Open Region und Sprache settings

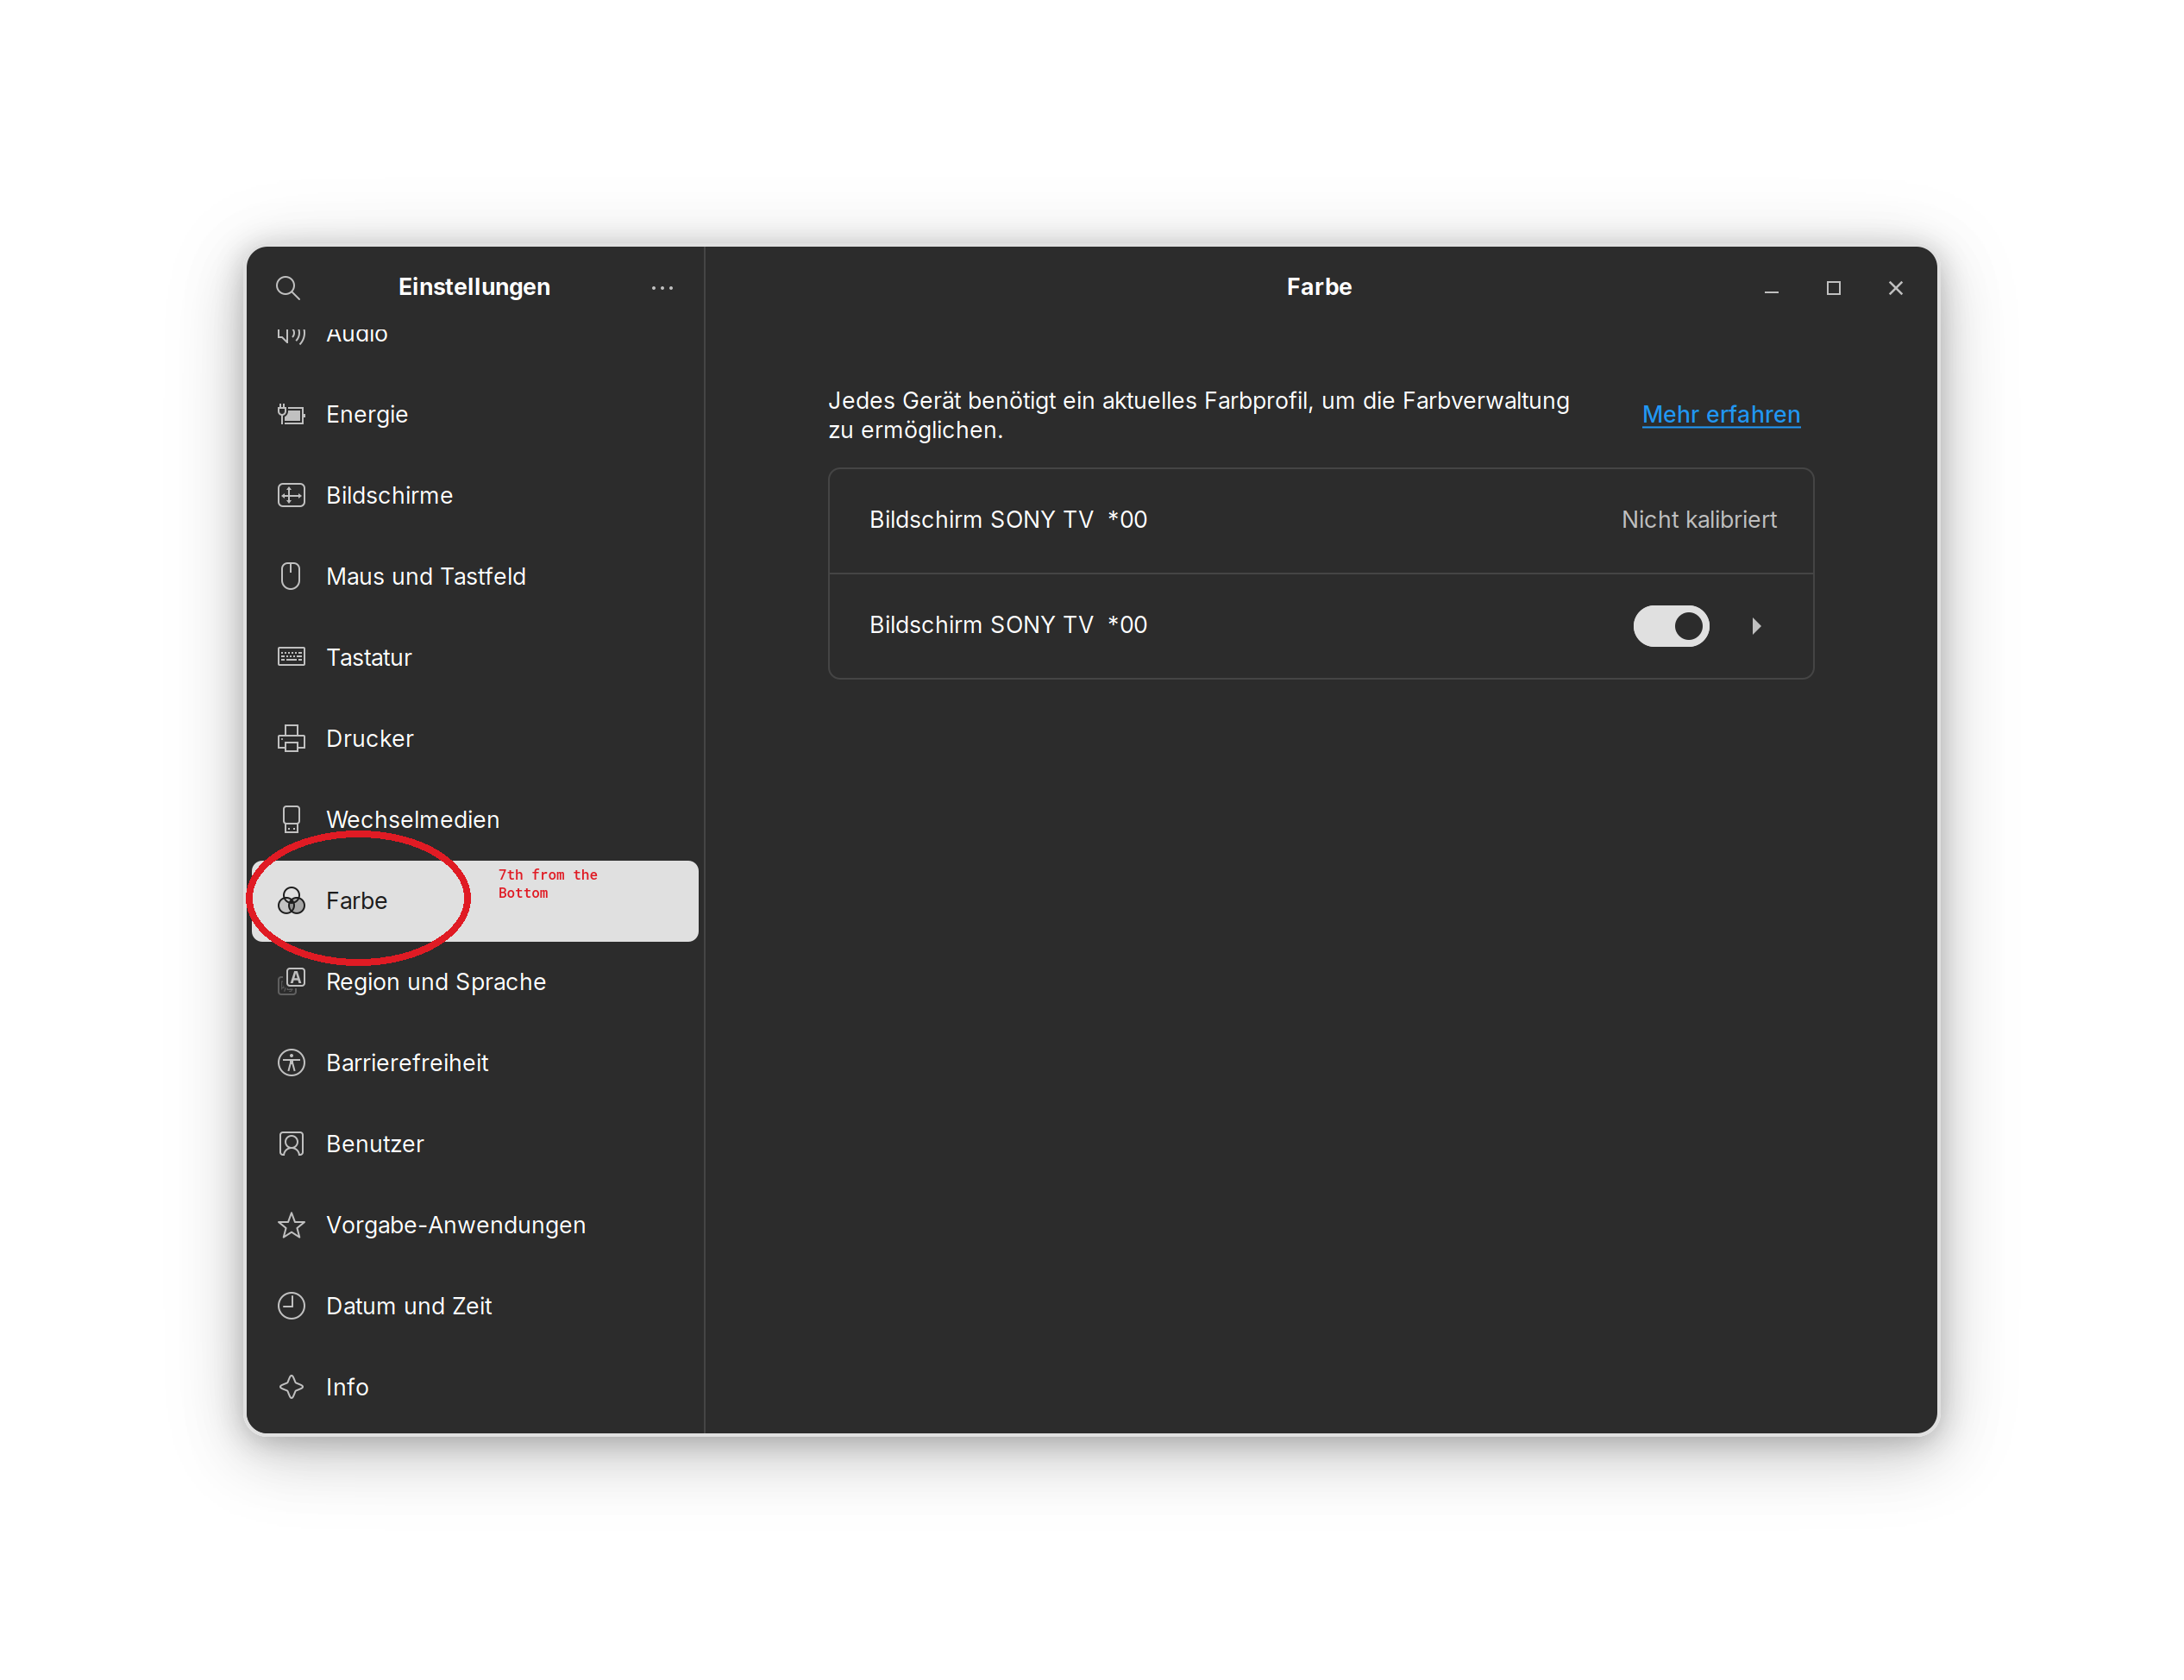[x=475, y=982]
